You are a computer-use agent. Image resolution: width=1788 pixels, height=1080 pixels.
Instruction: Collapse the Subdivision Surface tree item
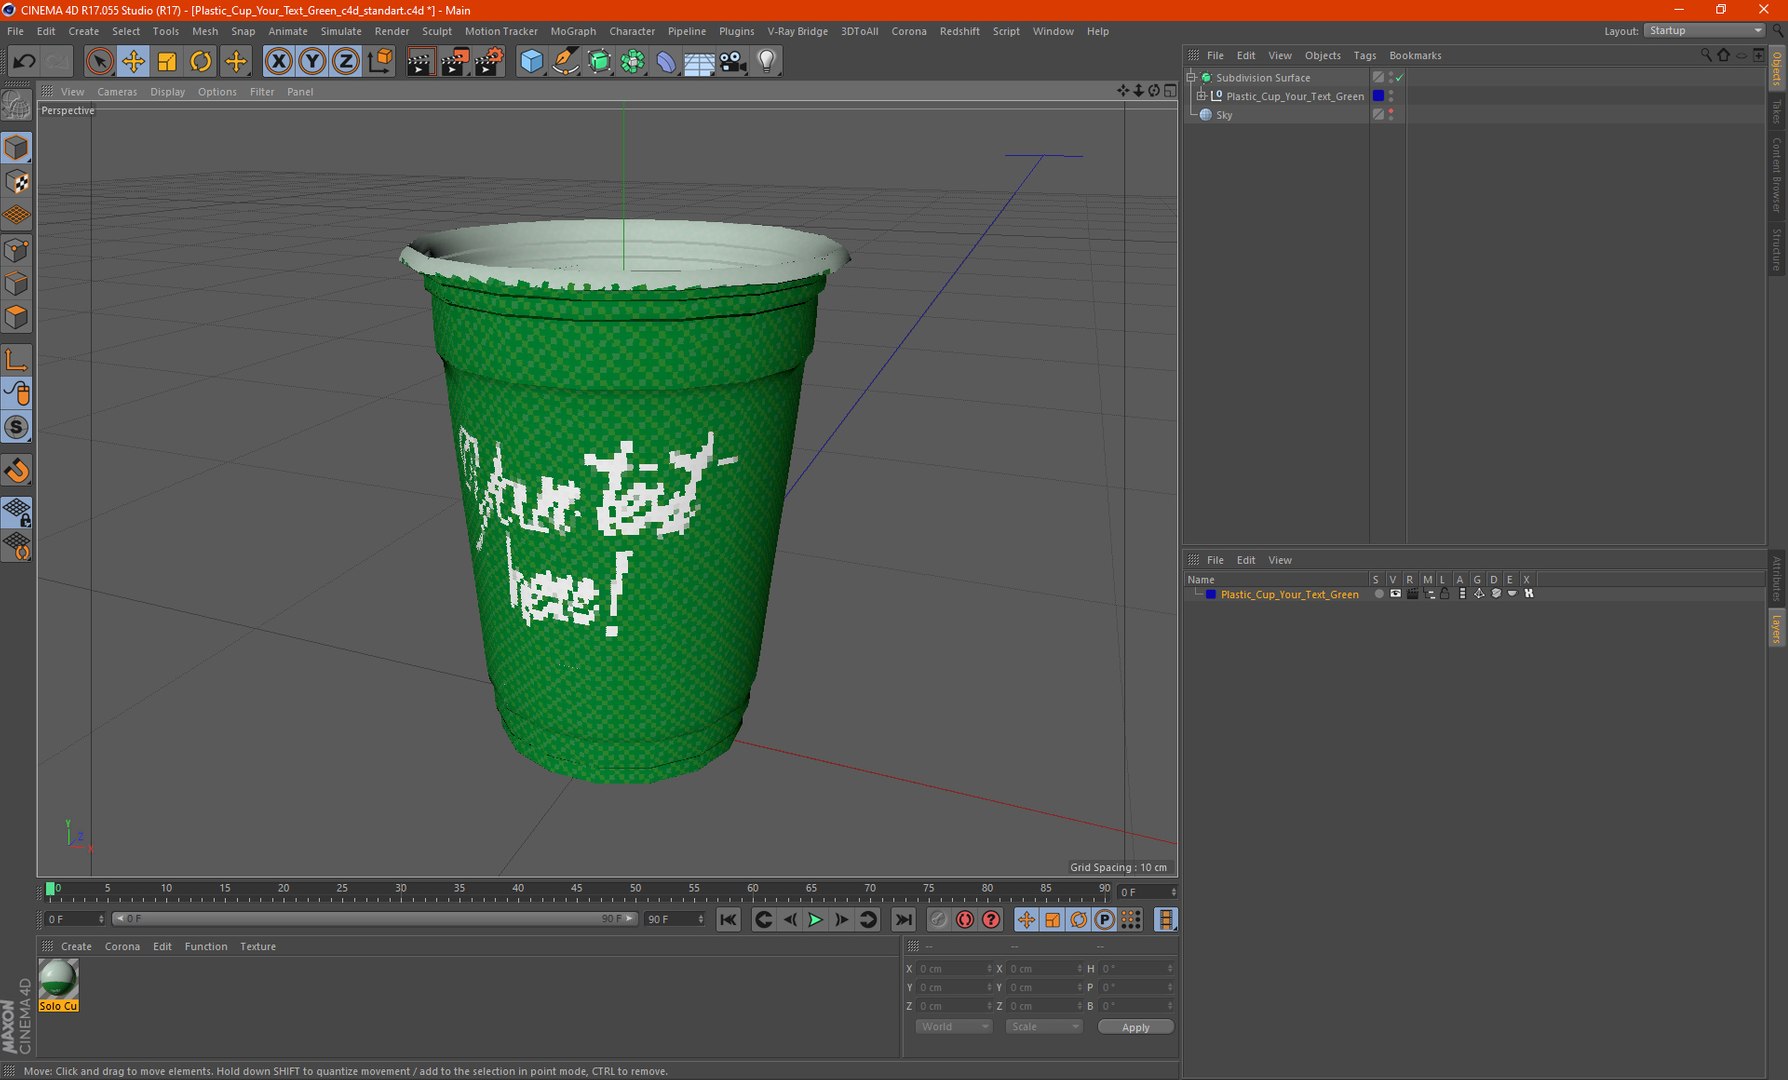coord(1192,78)
